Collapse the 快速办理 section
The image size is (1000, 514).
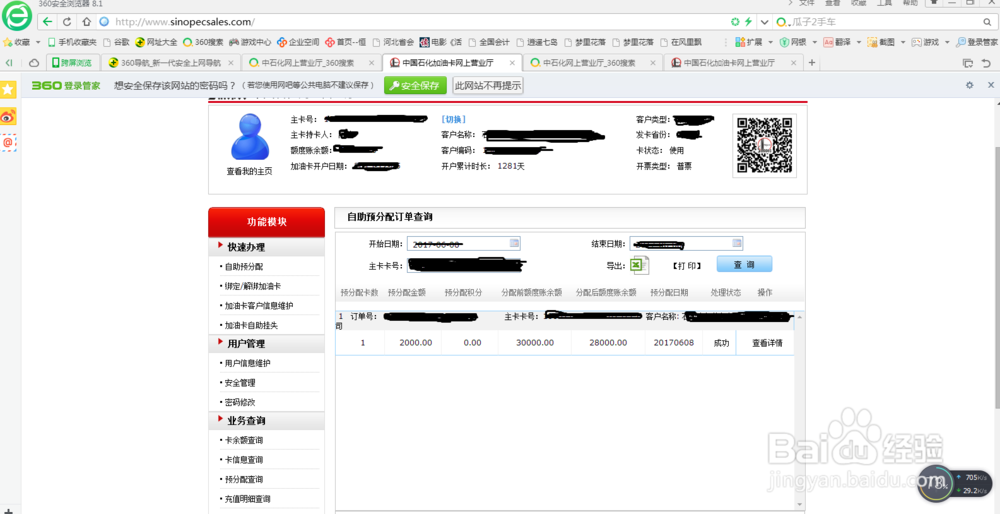pos(266,247)
